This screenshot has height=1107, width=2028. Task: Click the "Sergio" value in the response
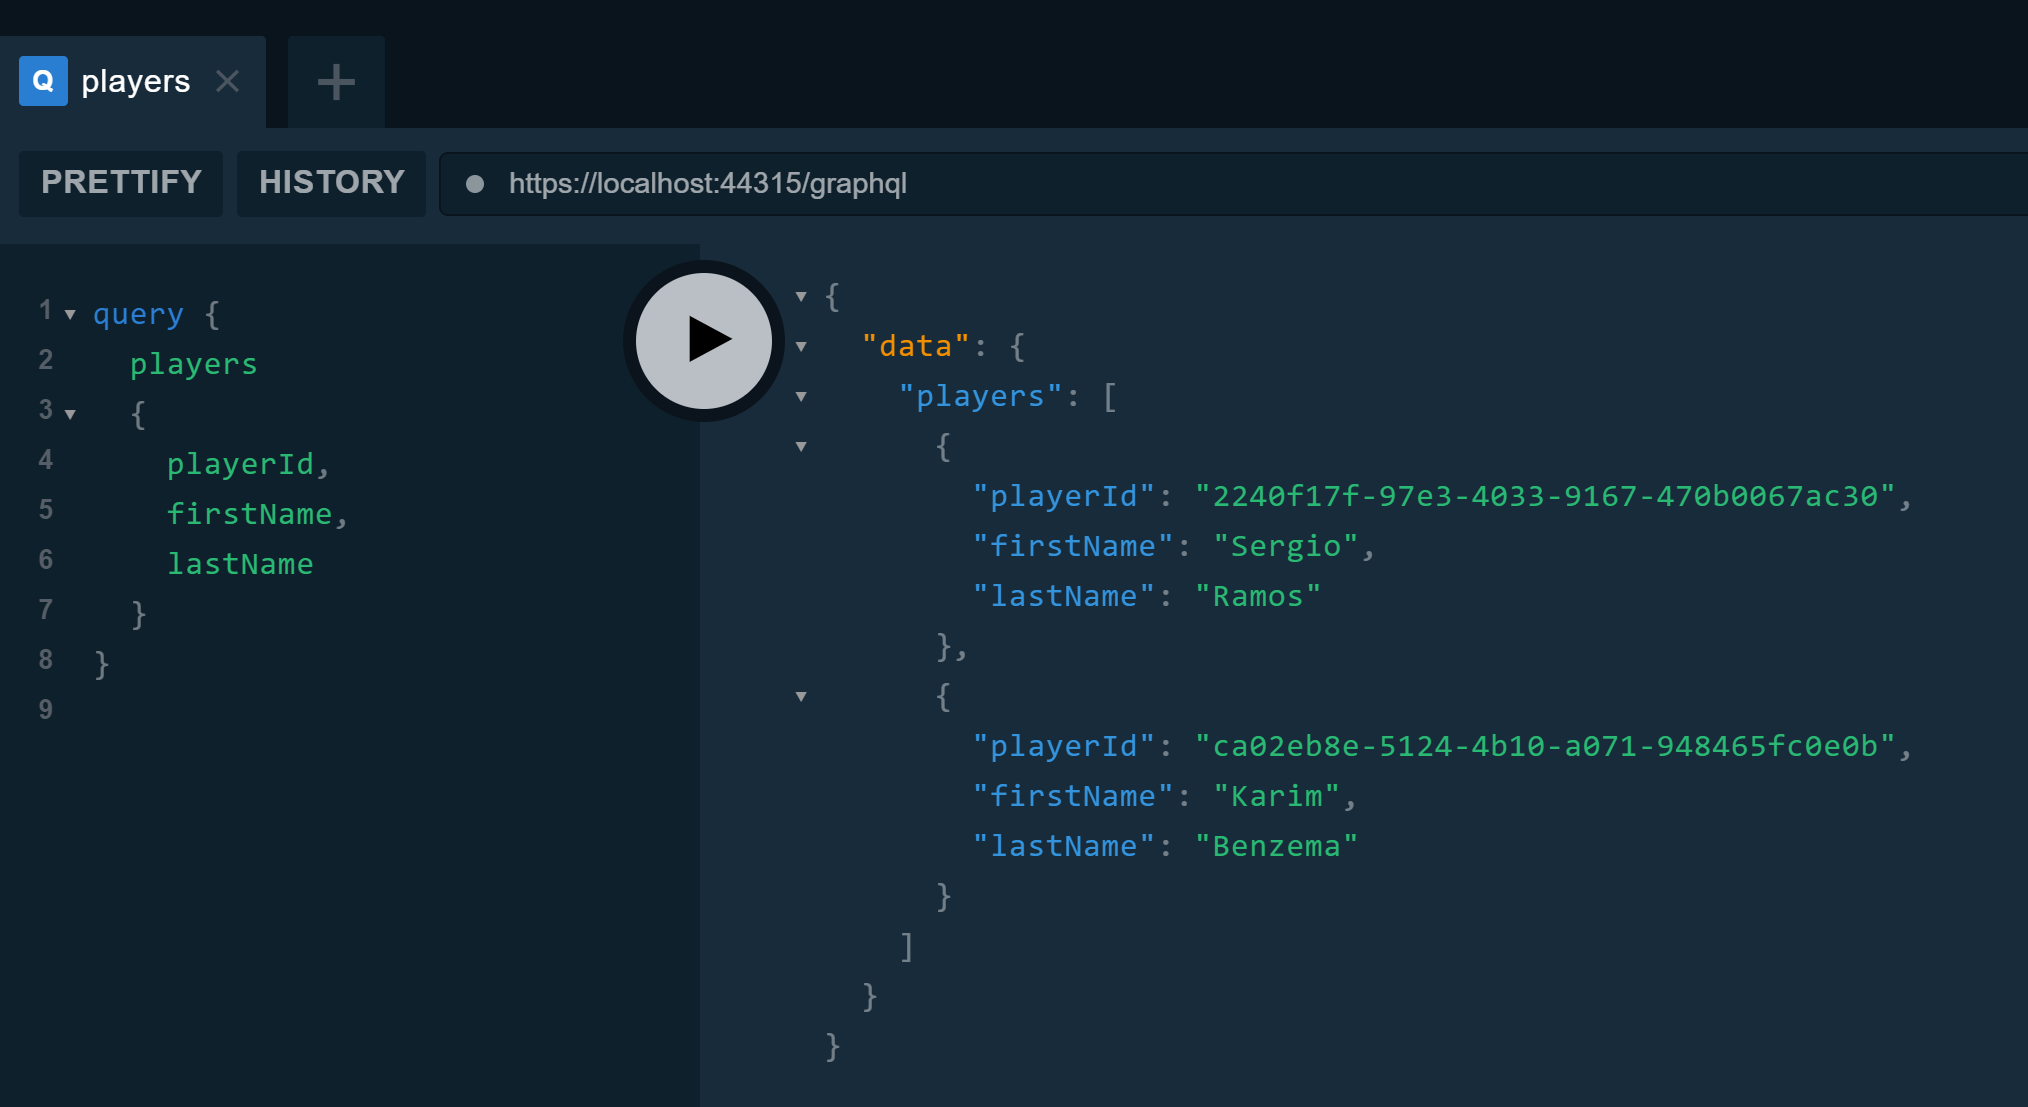pos(1286,546)
